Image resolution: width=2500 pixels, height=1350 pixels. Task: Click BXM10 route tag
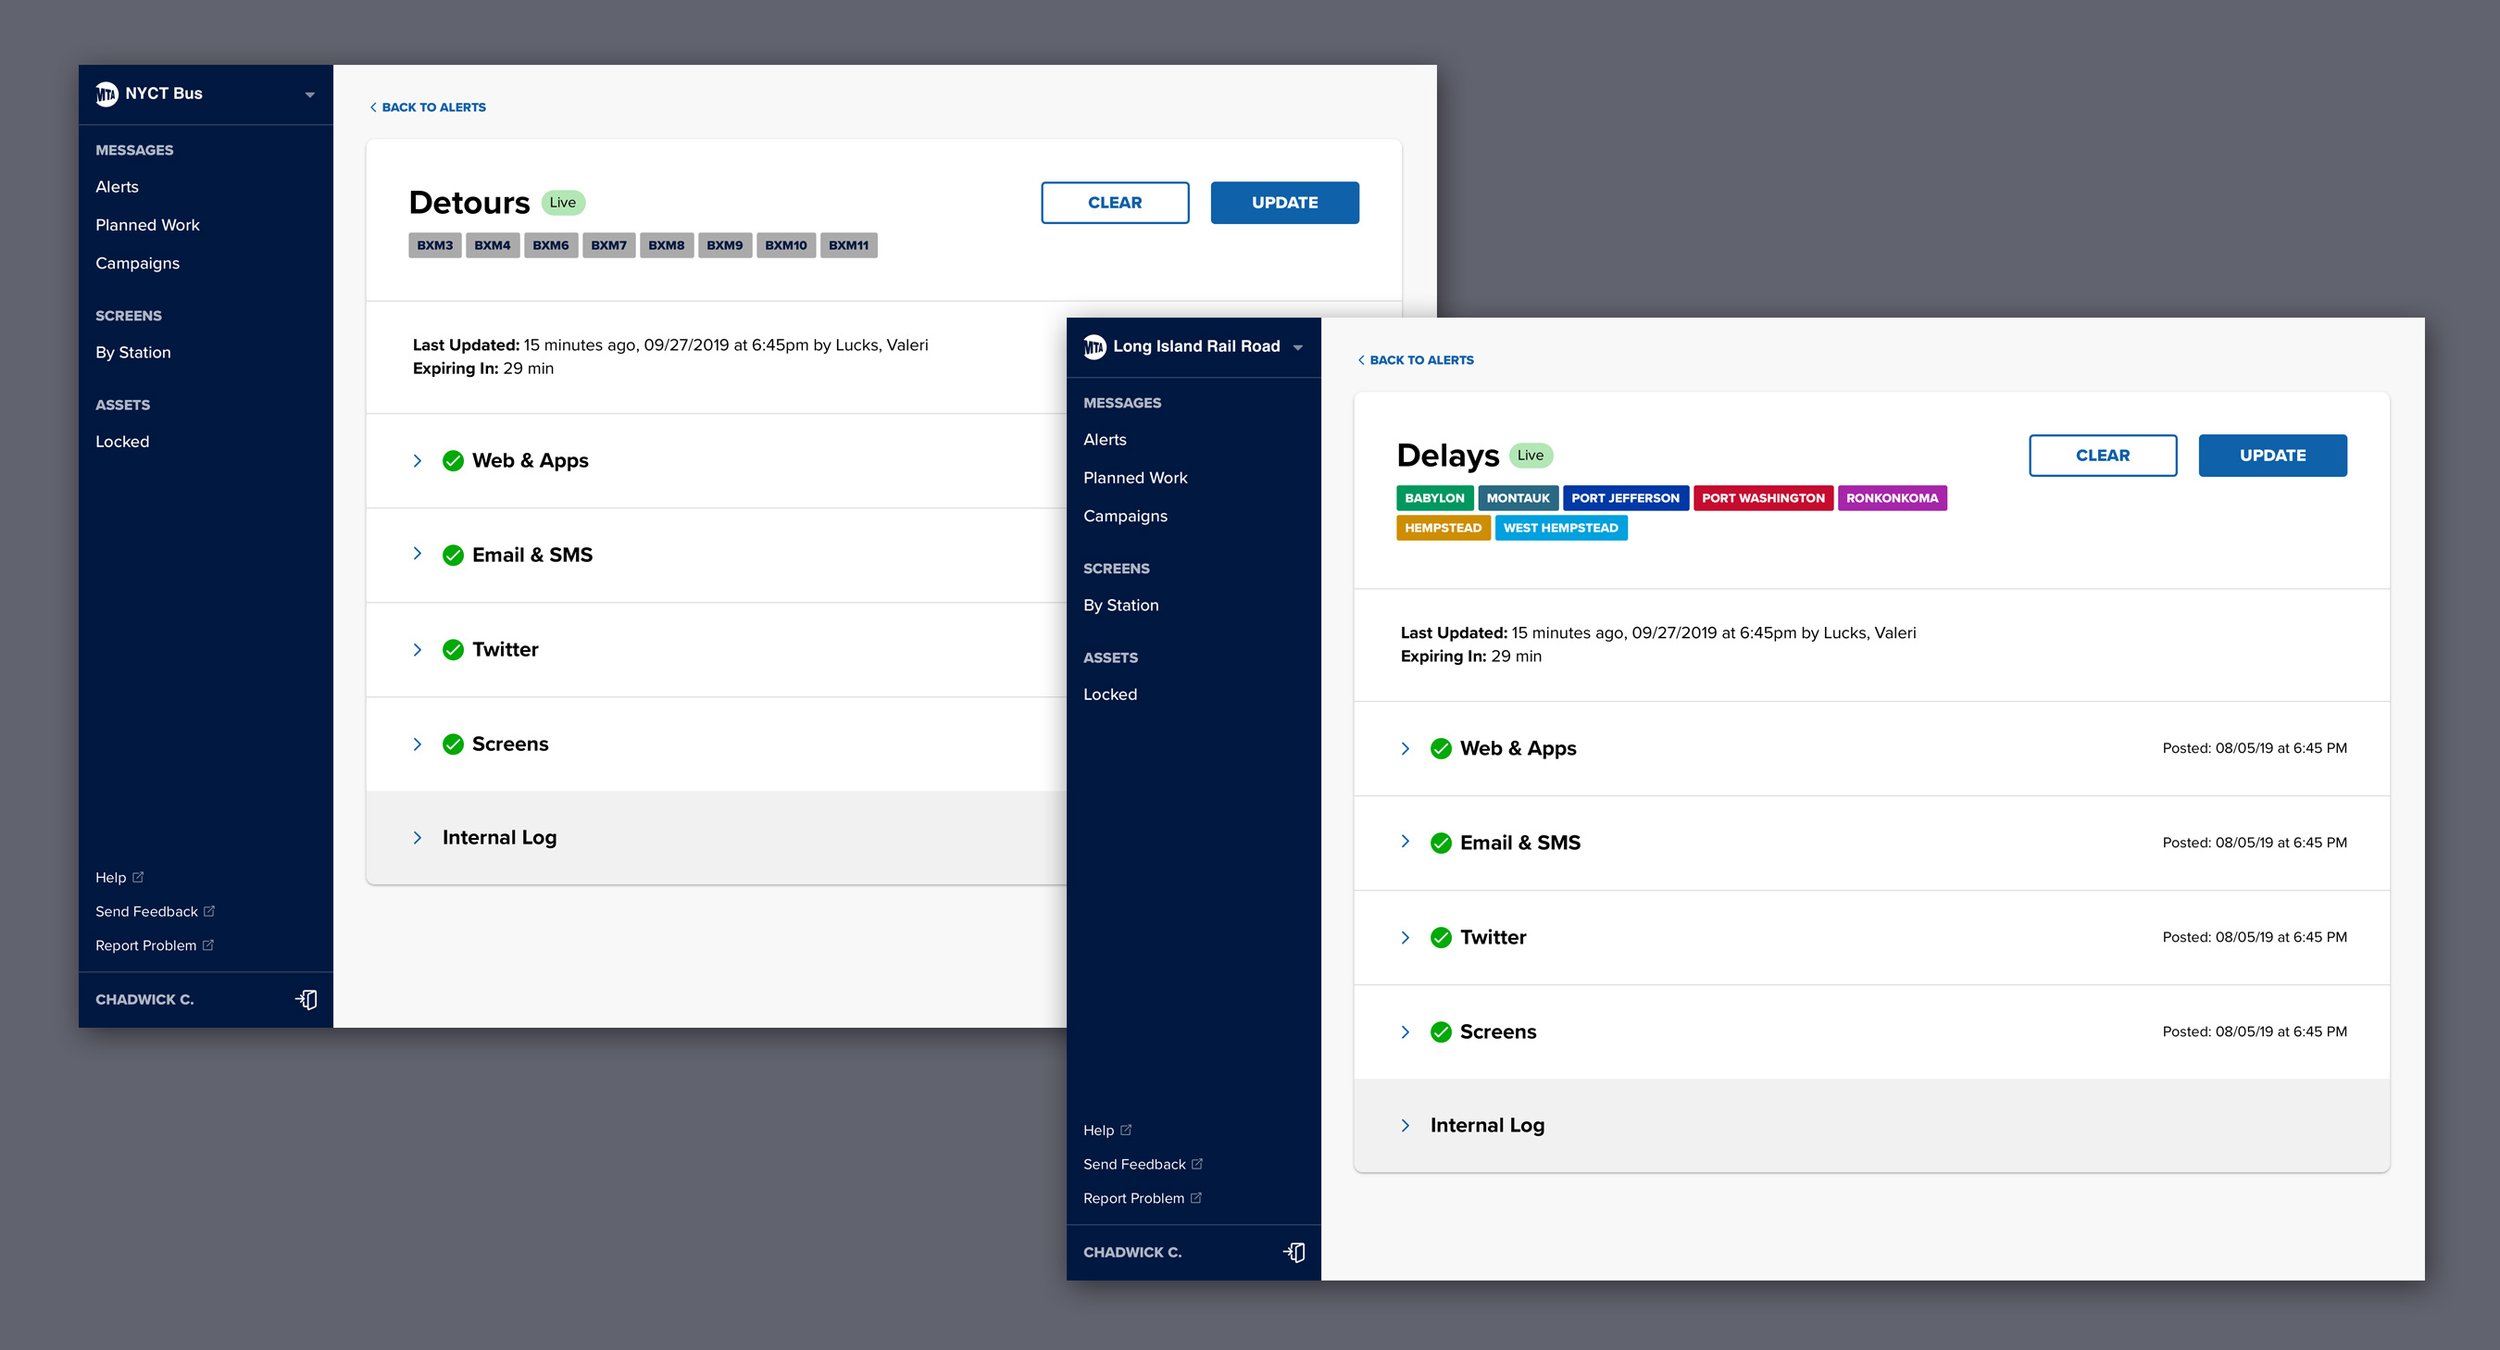pyautogui.click(x=786, y=246)
